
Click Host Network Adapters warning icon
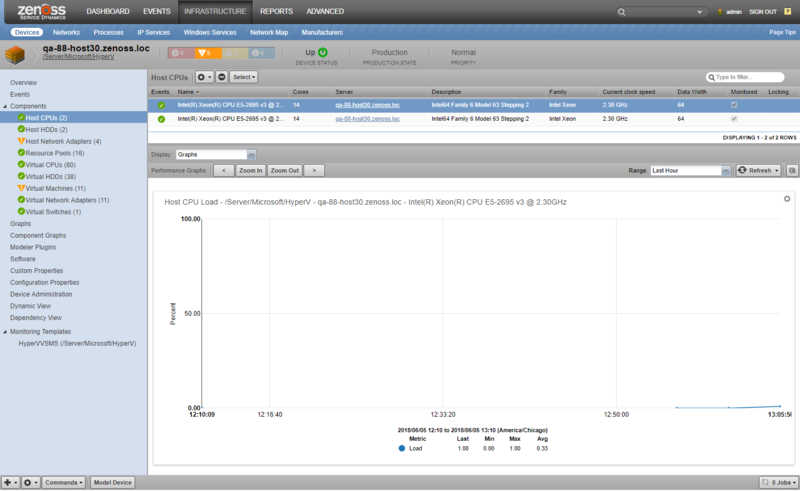(x=21, y=141)
